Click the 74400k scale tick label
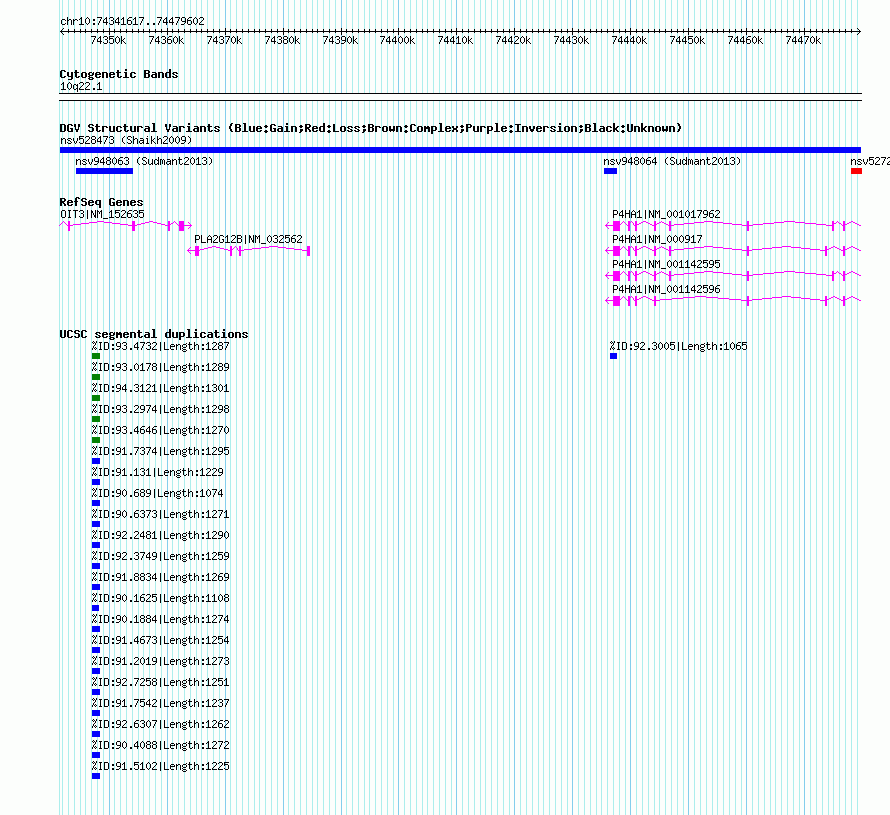 397,40
